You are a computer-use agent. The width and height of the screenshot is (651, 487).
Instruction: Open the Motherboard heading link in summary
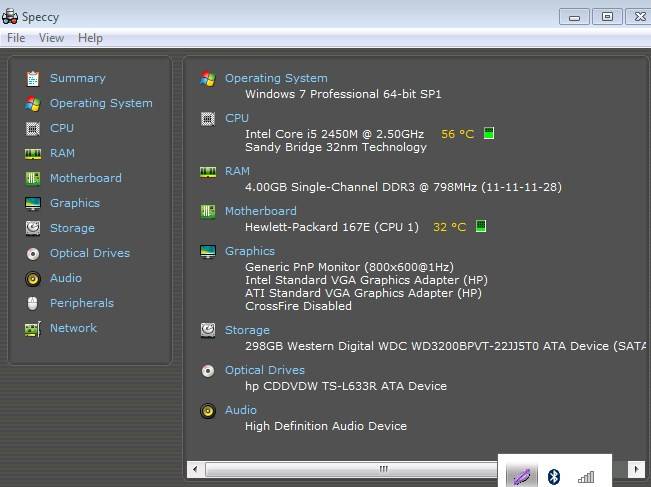[261, 211]
